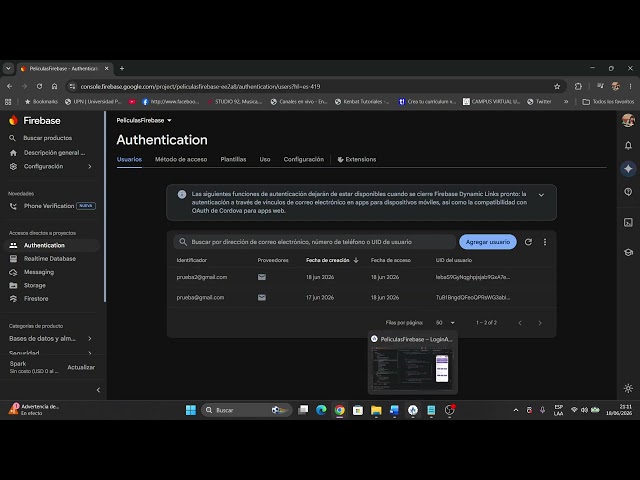This screenshot has height=480, width=640.
Task: Switch to Método de acceso tab
Action: pyautogui.click(x=181, y=159)
